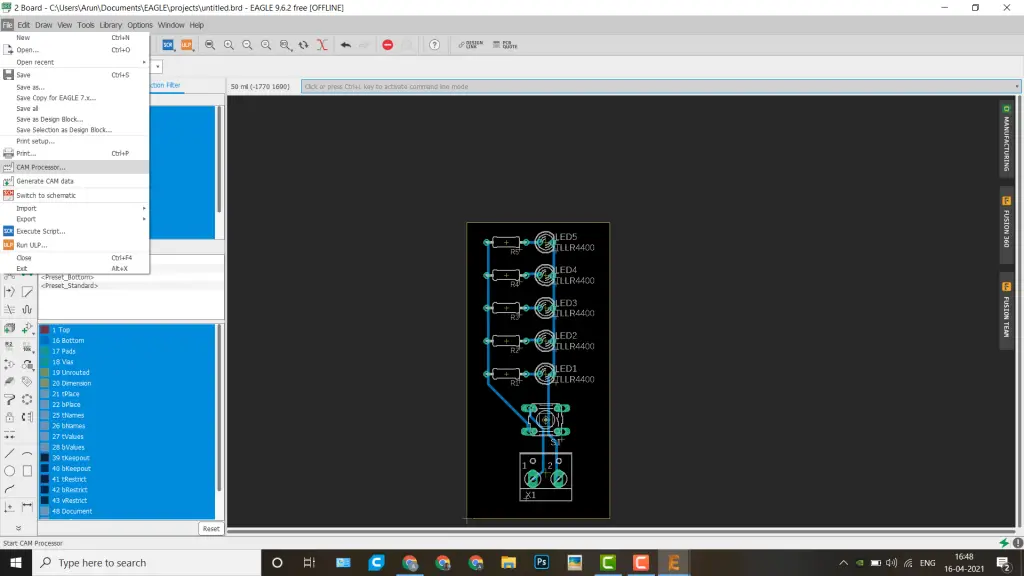Click the ULP run toolbar icon

(187, 45)
